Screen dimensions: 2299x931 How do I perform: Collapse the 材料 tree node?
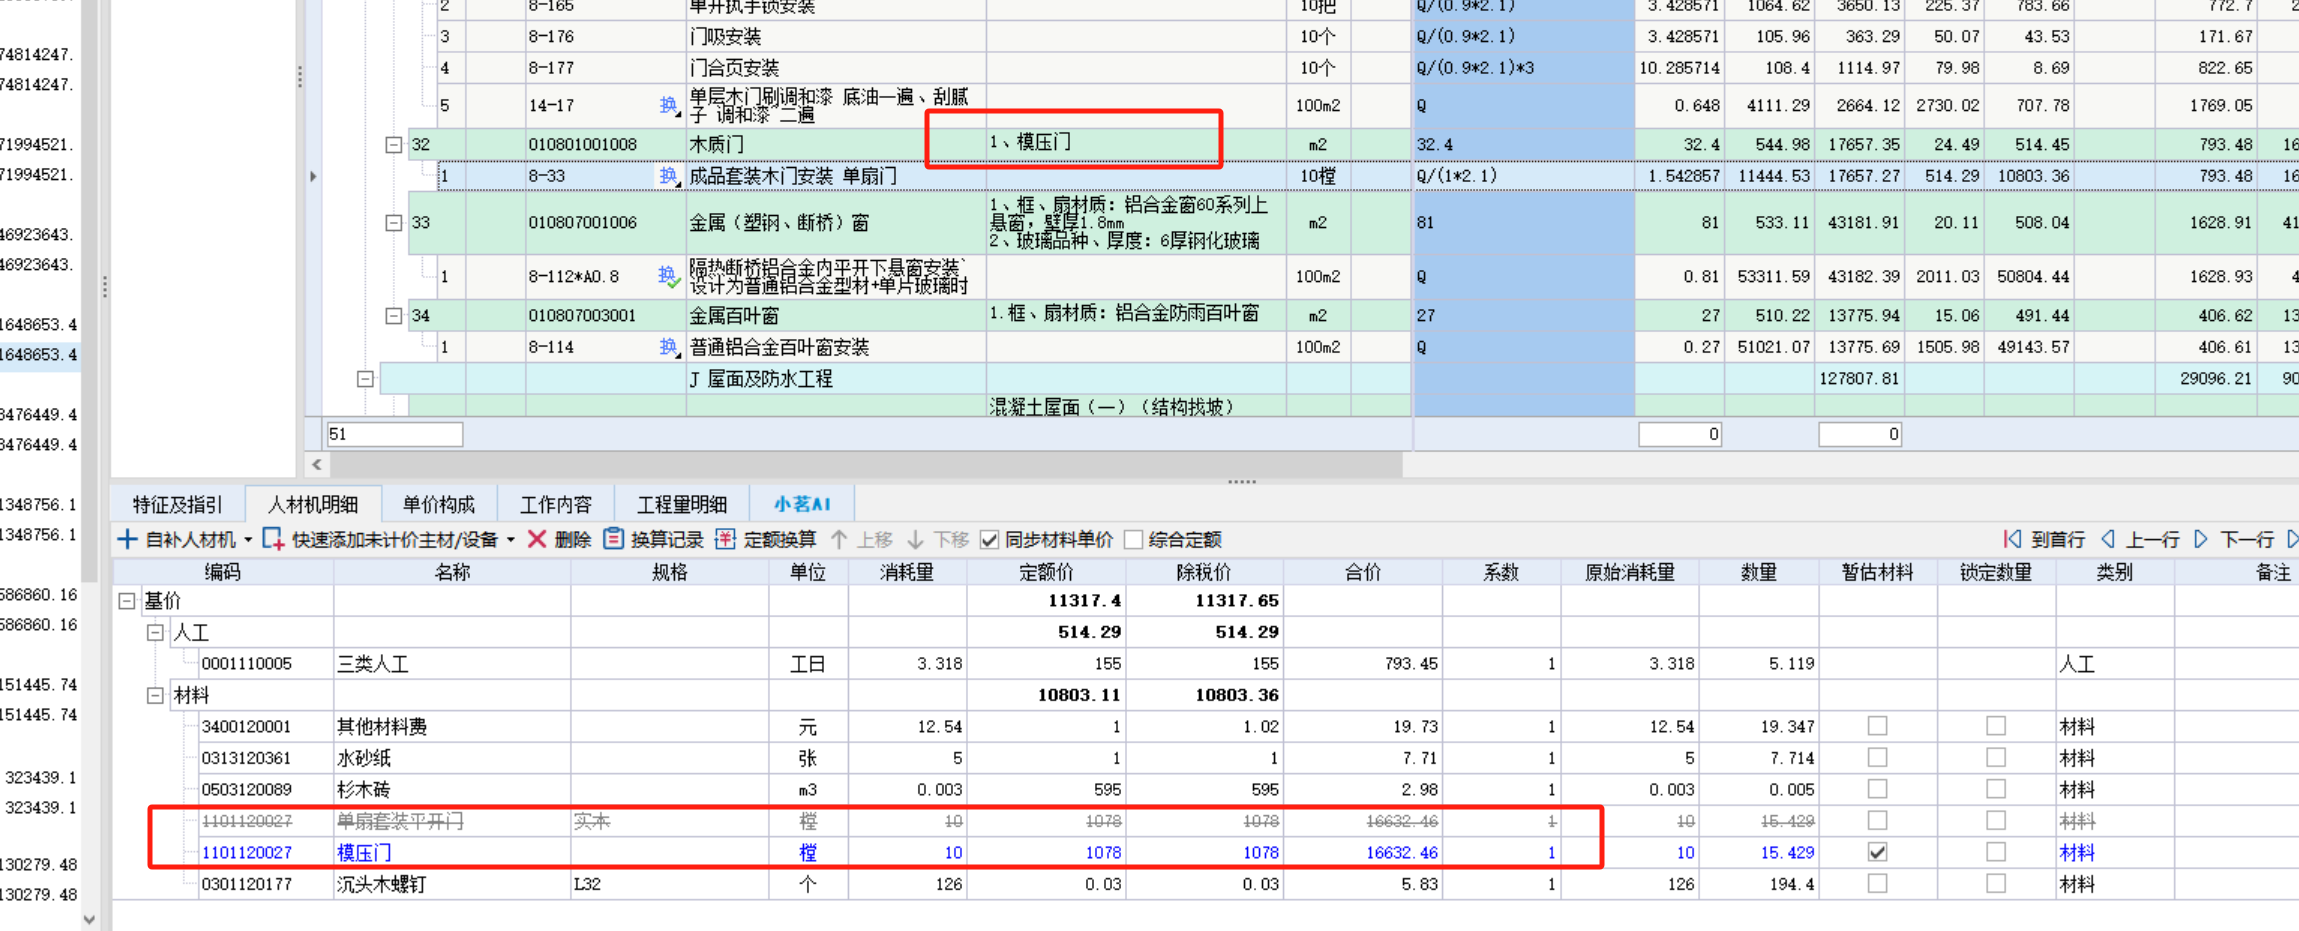click(155, 695)
